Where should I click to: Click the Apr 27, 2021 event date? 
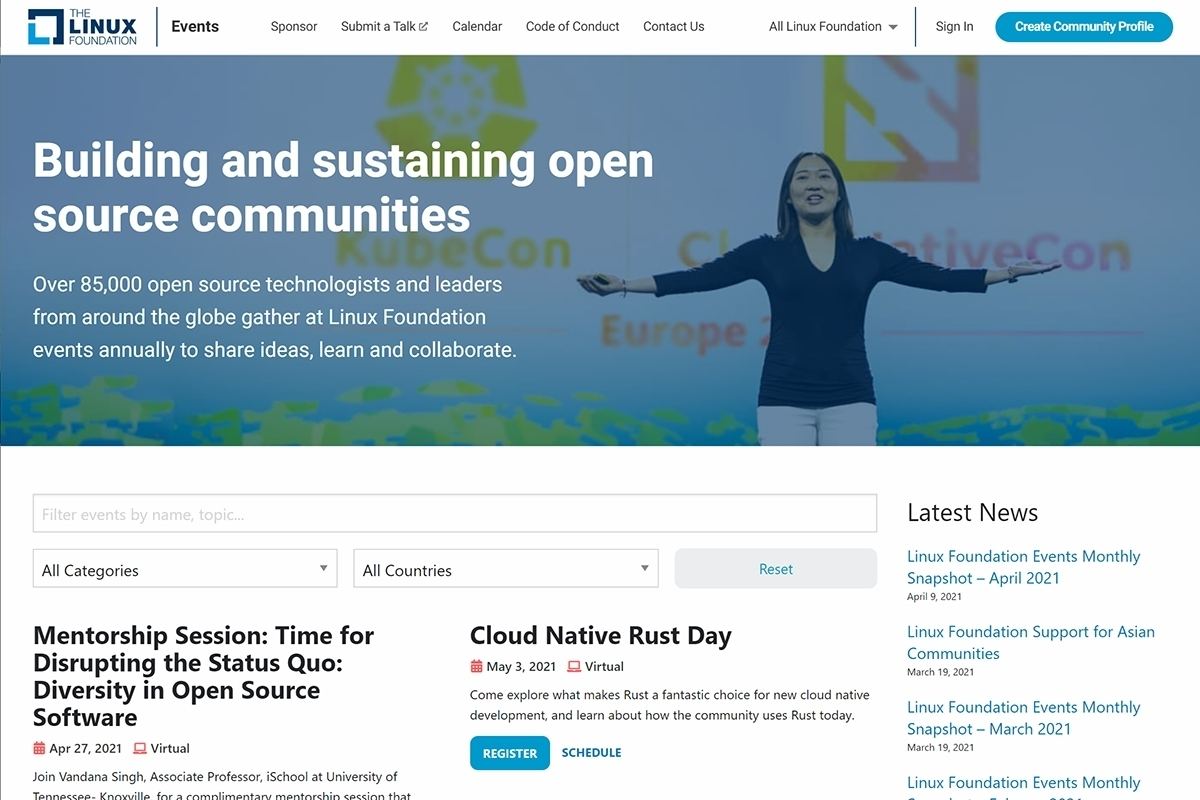(x=85, y=748)
